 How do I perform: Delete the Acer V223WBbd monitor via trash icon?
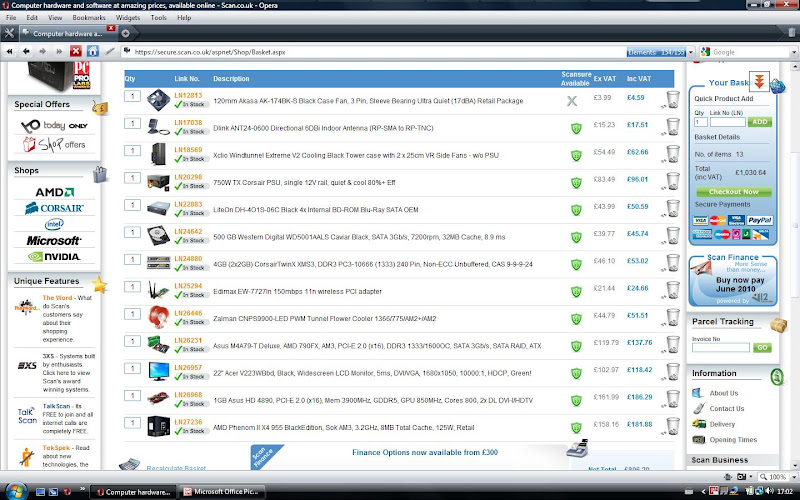(673, 371)
